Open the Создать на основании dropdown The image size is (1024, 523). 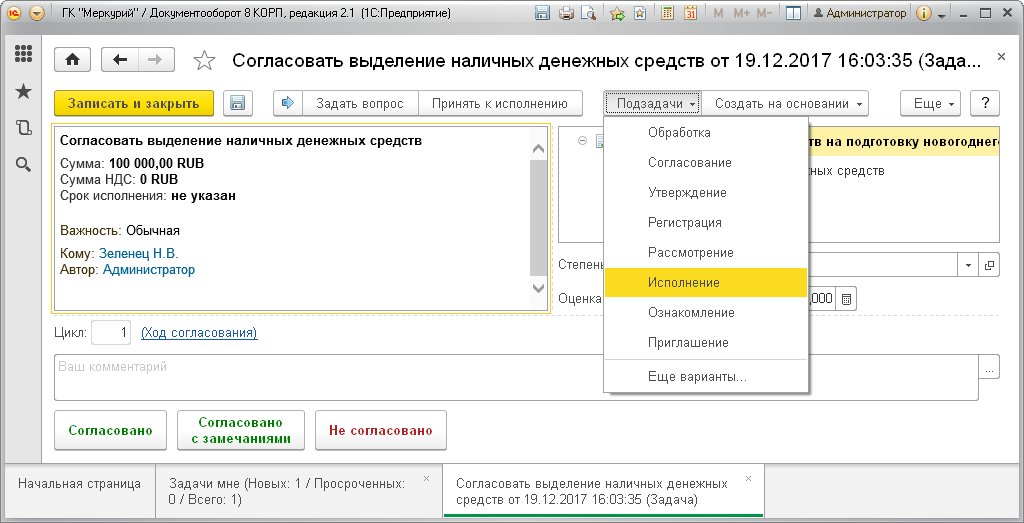click(786, 103)
